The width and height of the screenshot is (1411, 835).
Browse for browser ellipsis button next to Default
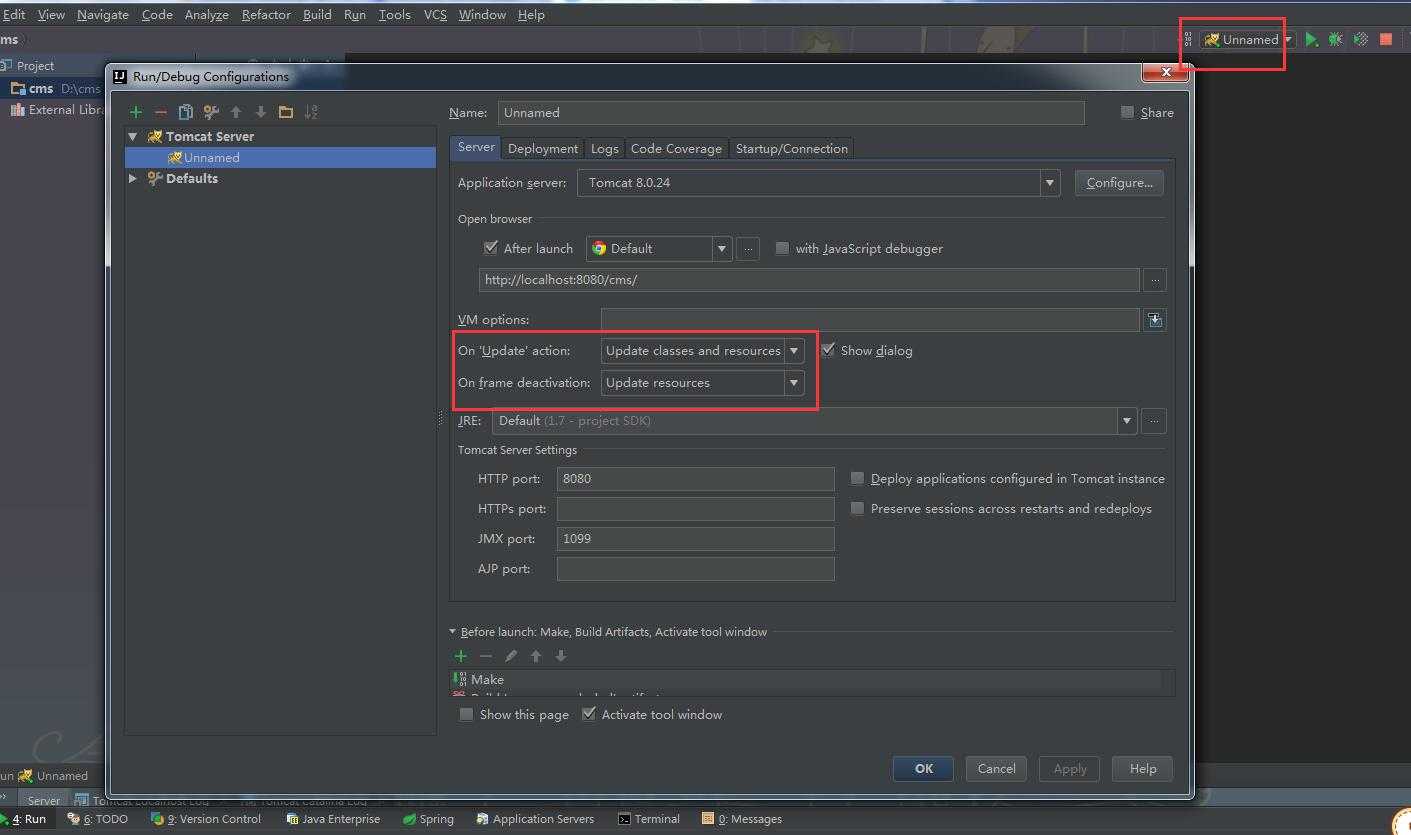pyautogui.click(x=747, y=249)
